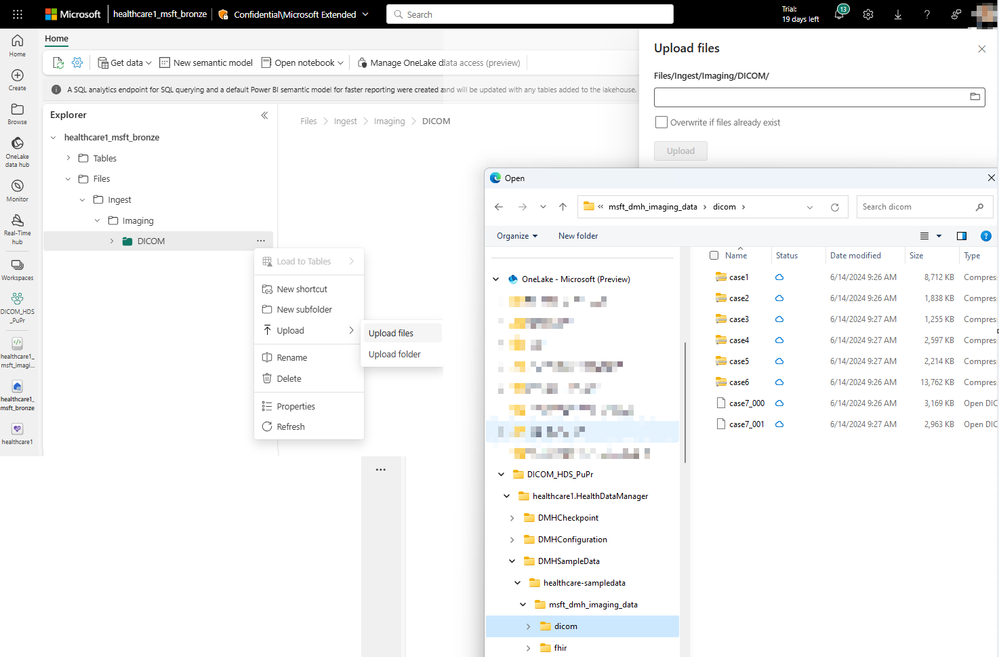The height and width of the screenshot is (657, 999).
Task: Go back in the Open dialog
Action: coord(499,207)
